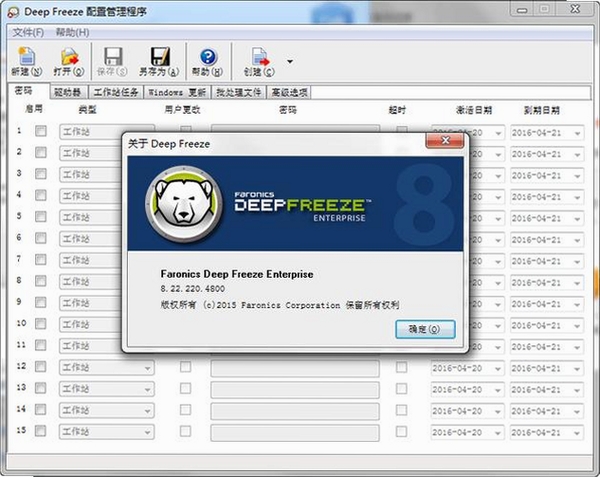The width and height of the screenshot is (600, 477).
Task: Open expiry date dropdown in row 15
Action: (x=577, y=433)
